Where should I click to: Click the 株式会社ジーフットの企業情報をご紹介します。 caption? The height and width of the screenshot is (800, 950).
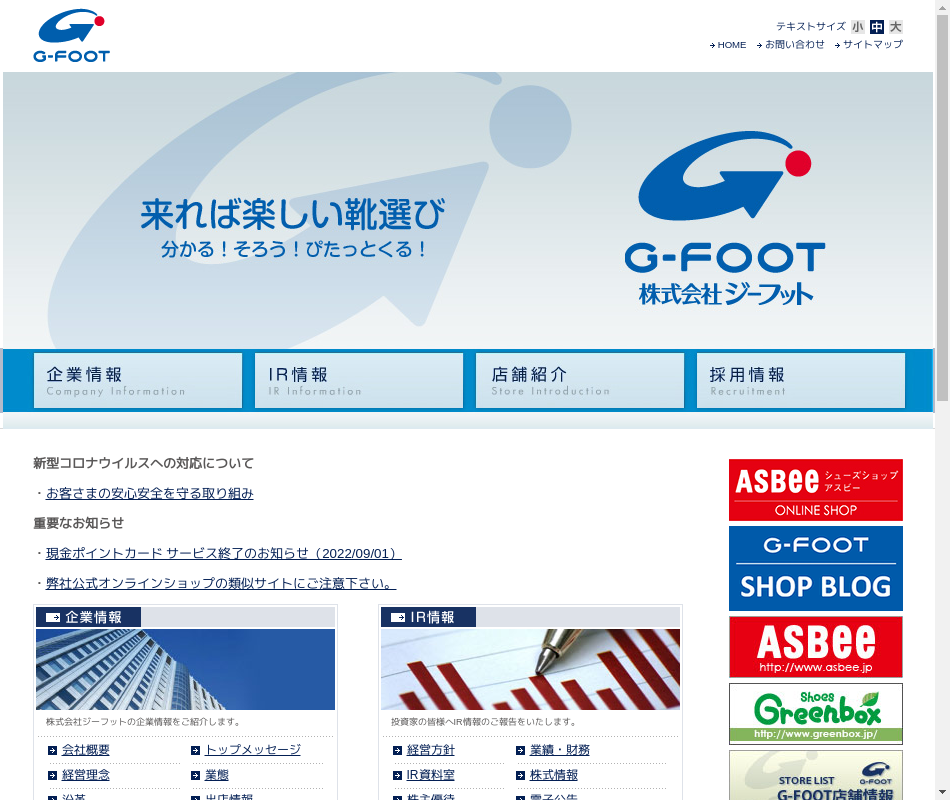[x=145, y=722]
